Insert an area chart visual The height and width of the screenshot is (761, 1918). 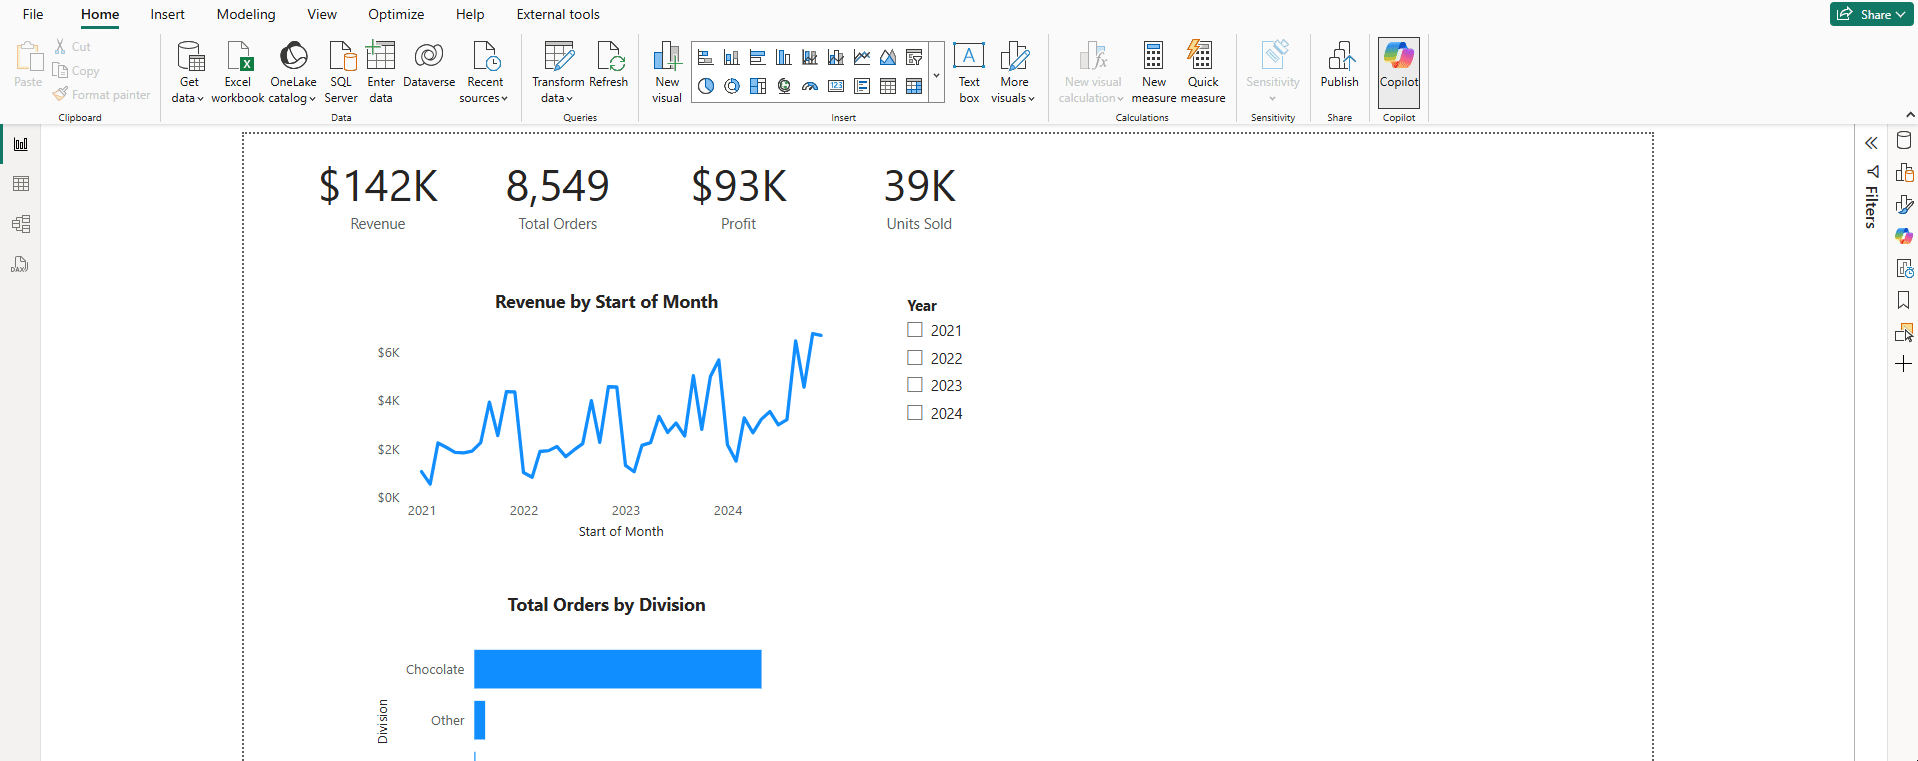(888, 58)
